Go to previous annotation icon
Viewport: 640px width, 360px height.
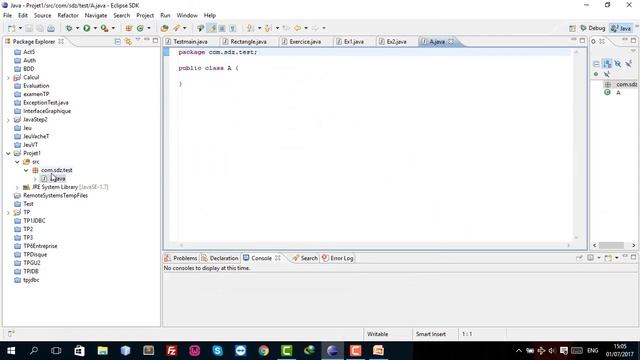click(268, 28)
